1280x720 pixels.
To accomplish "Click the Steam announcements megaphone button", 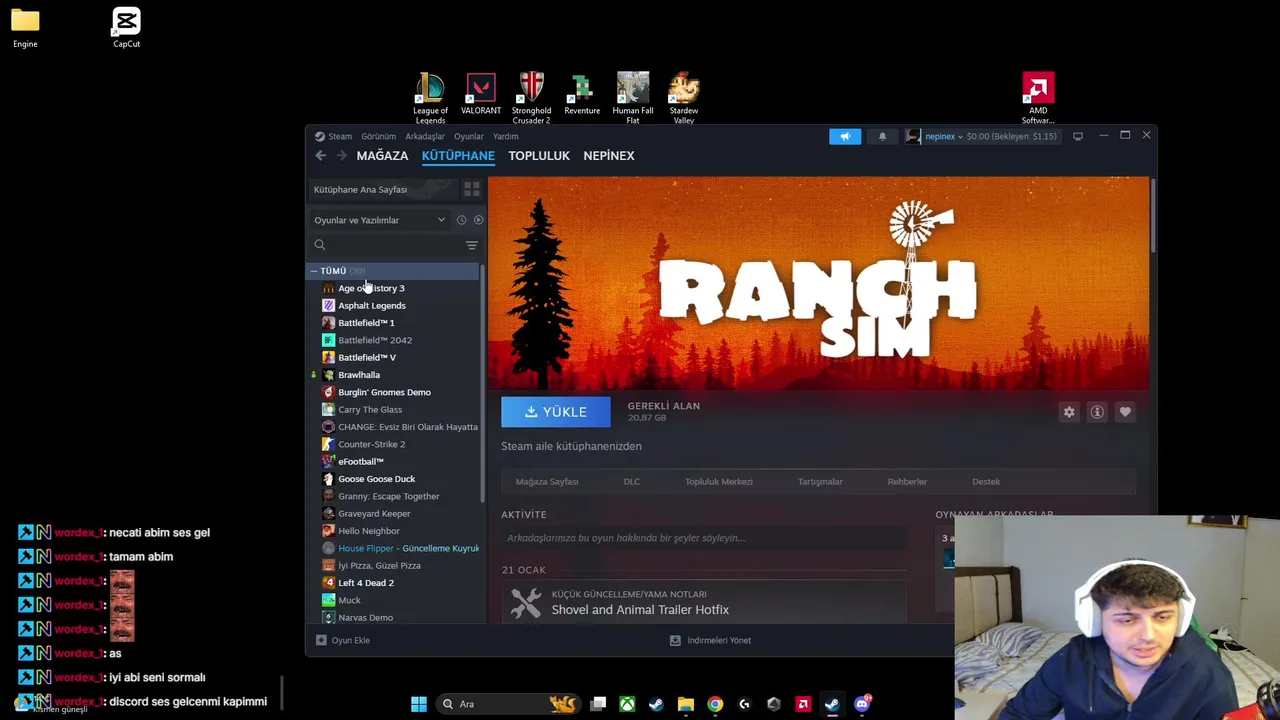I will click(x=845, y=136).
